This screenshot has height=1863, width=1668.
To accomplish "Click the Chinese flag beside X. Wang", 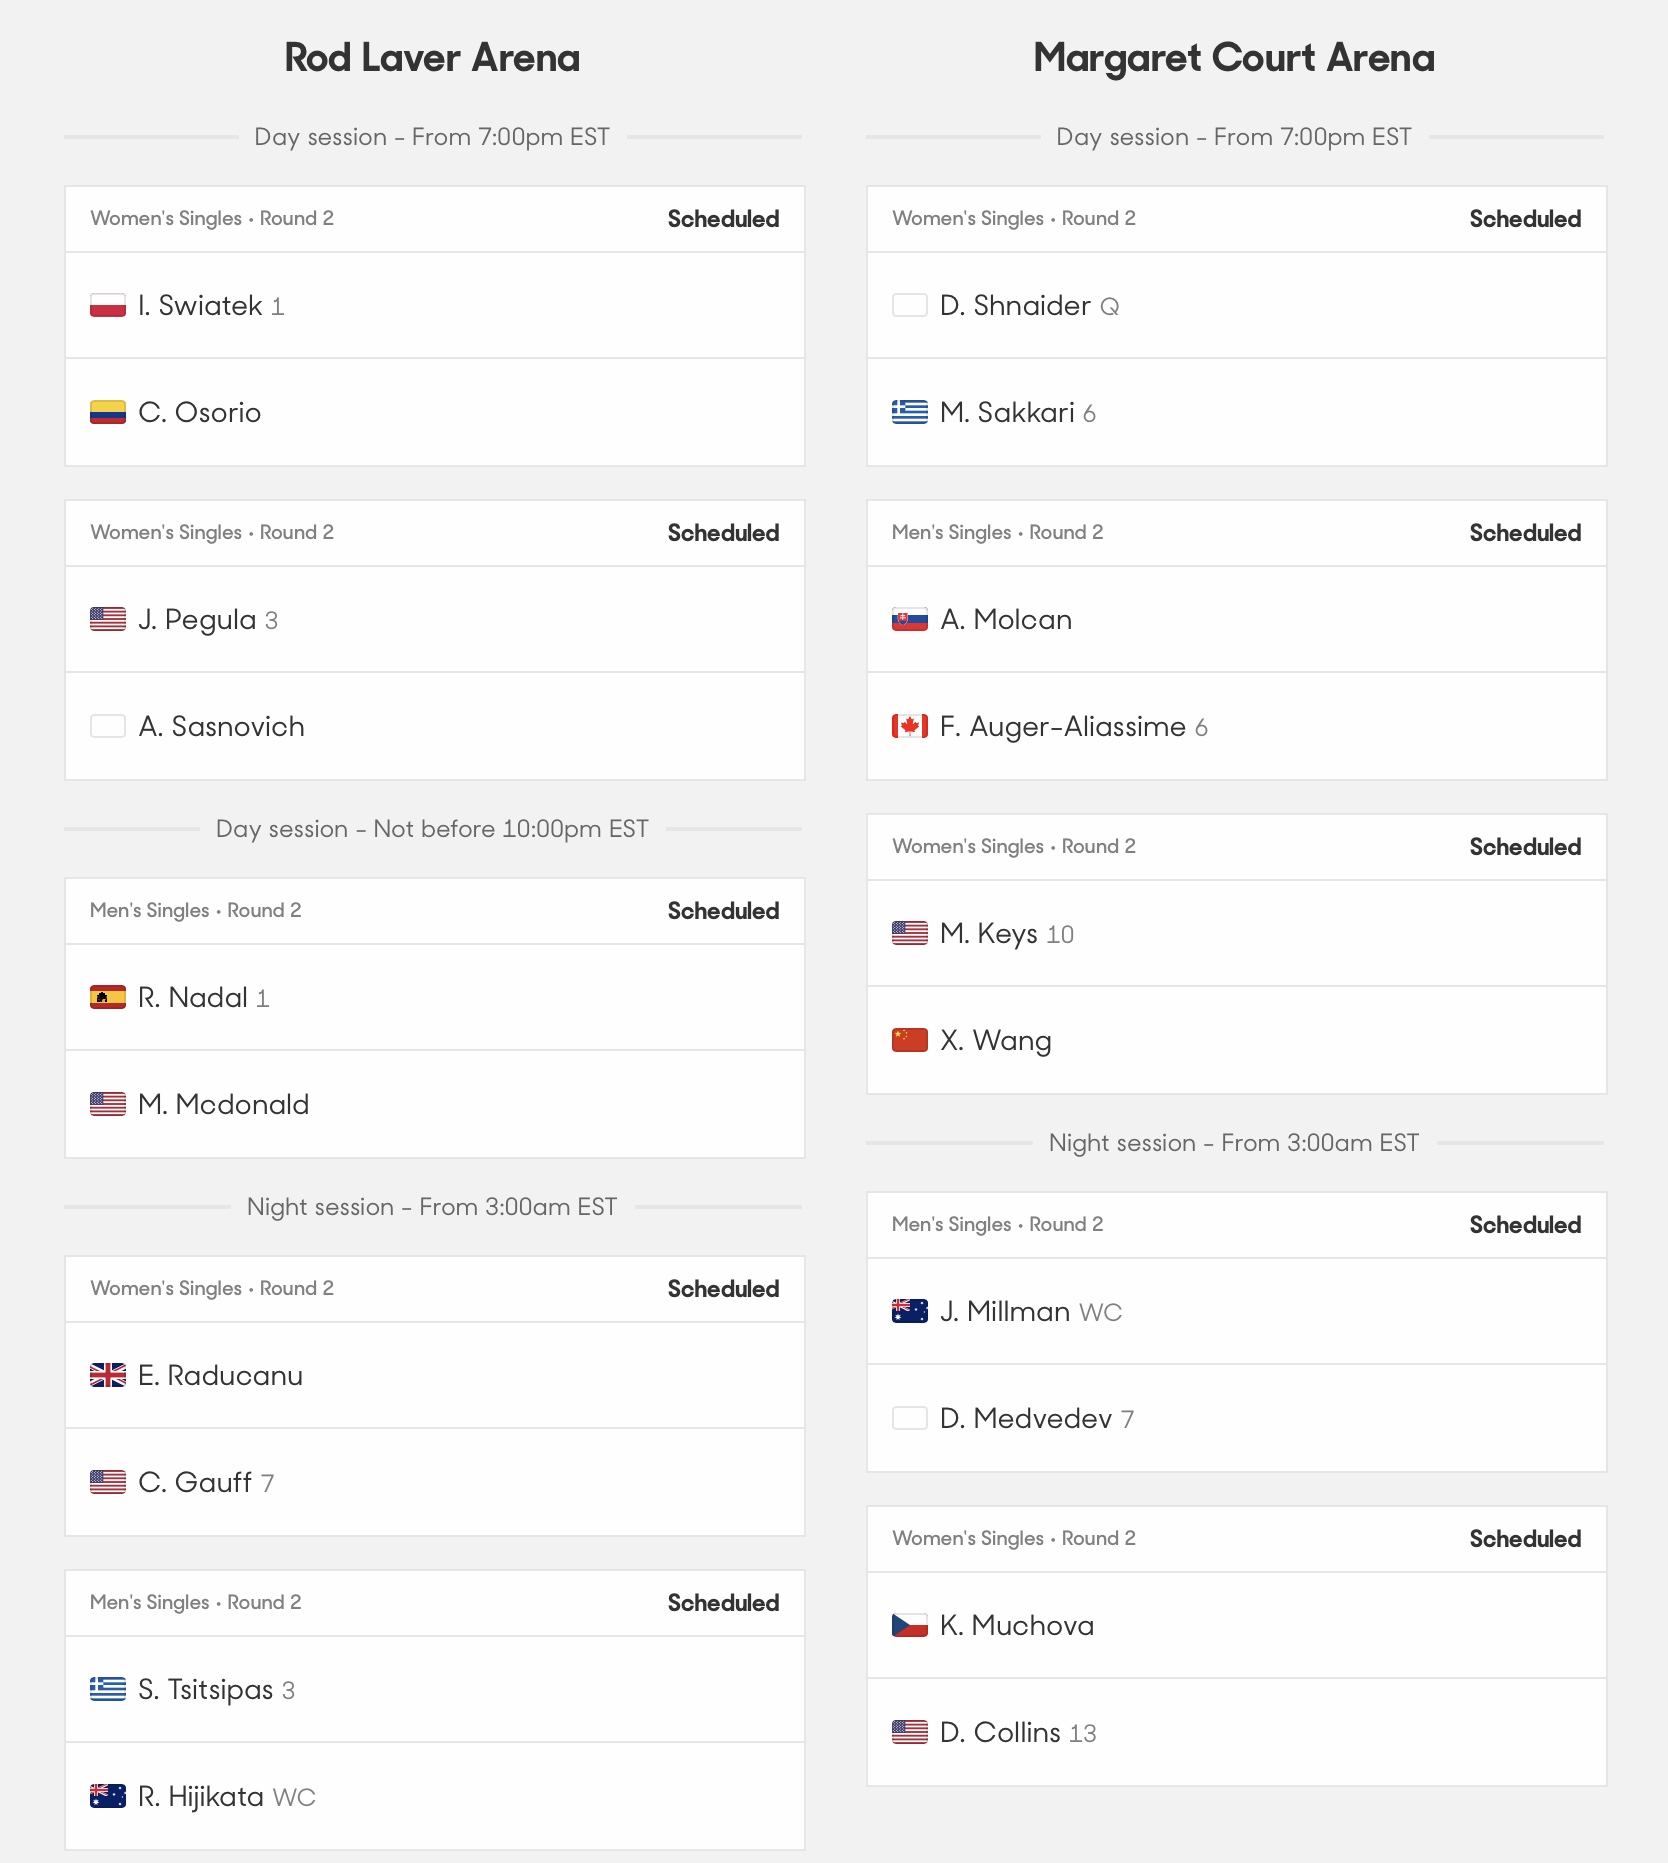I will pyautogui.click(x=910, y=1040).
